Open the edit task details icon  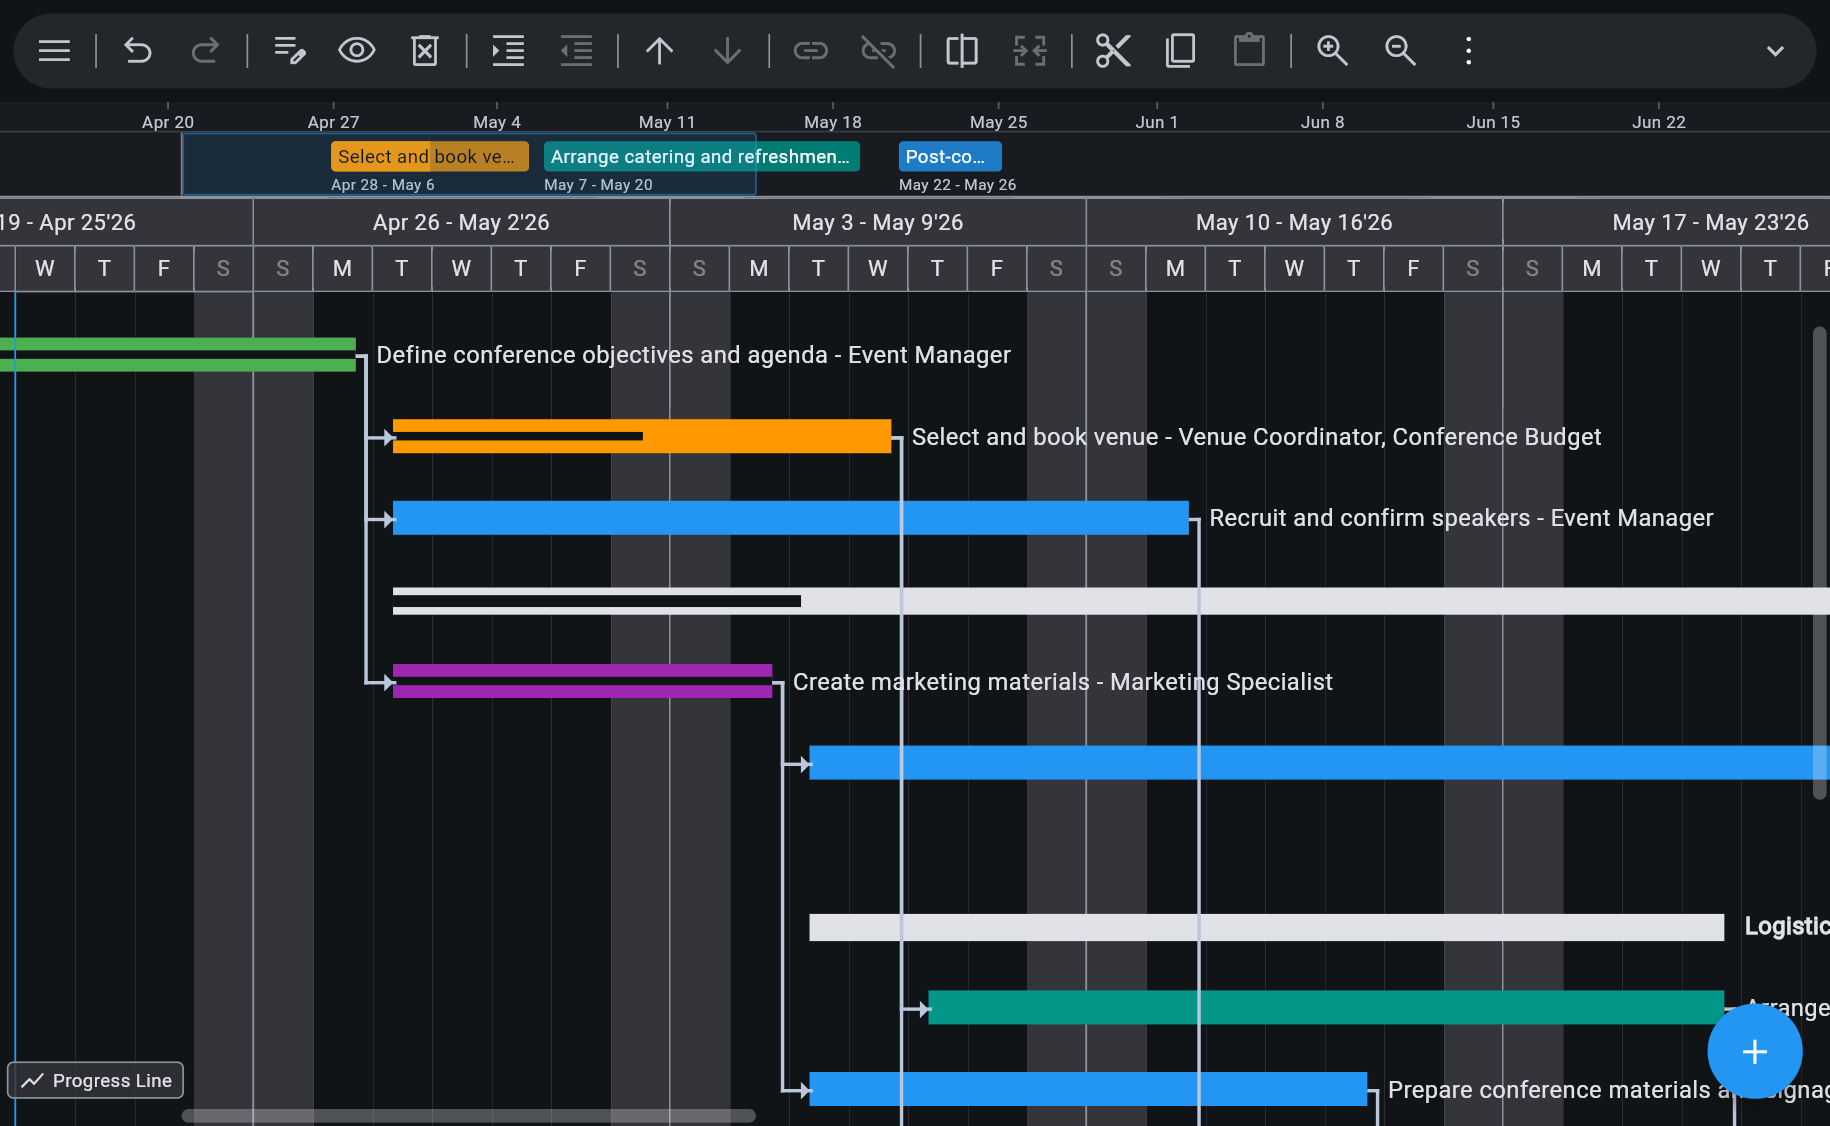pos(289,50)
